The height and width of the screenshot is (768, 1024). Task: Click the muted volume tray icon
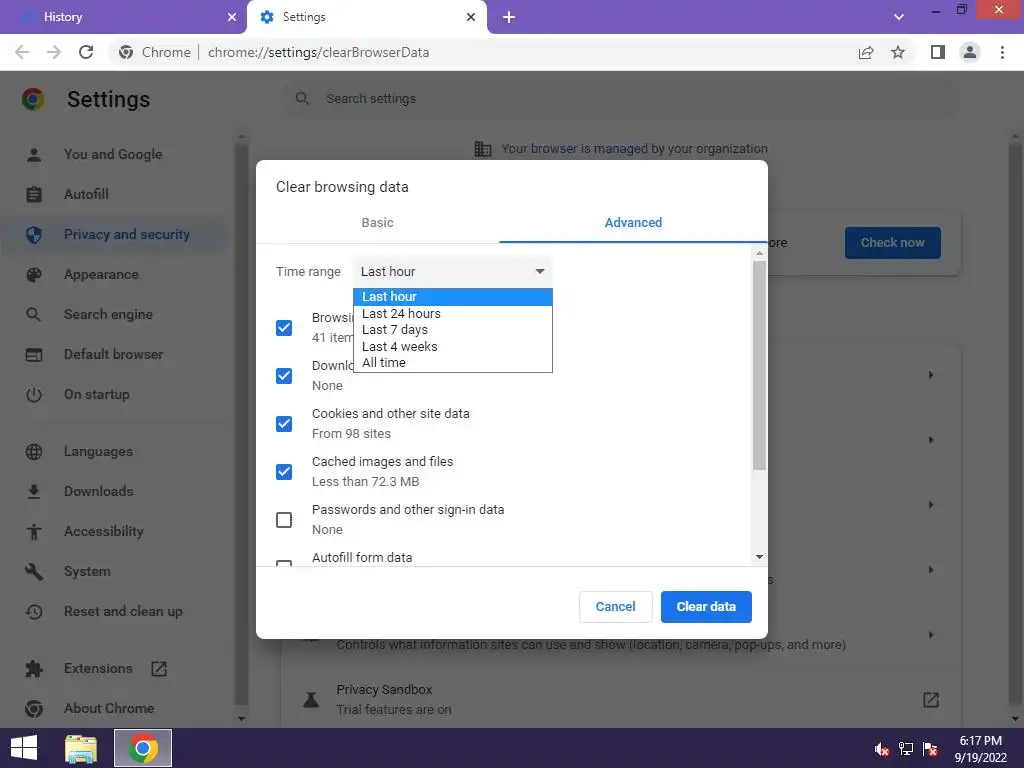pyautogui.click(x=881, y=749)
